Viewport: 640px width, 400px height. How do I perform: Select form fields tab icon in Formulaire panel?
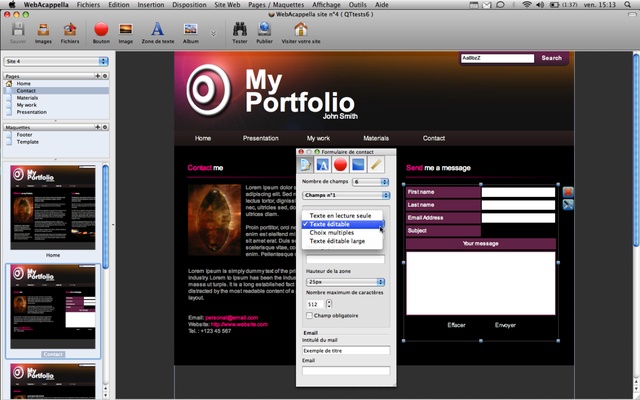click(305, 164)
